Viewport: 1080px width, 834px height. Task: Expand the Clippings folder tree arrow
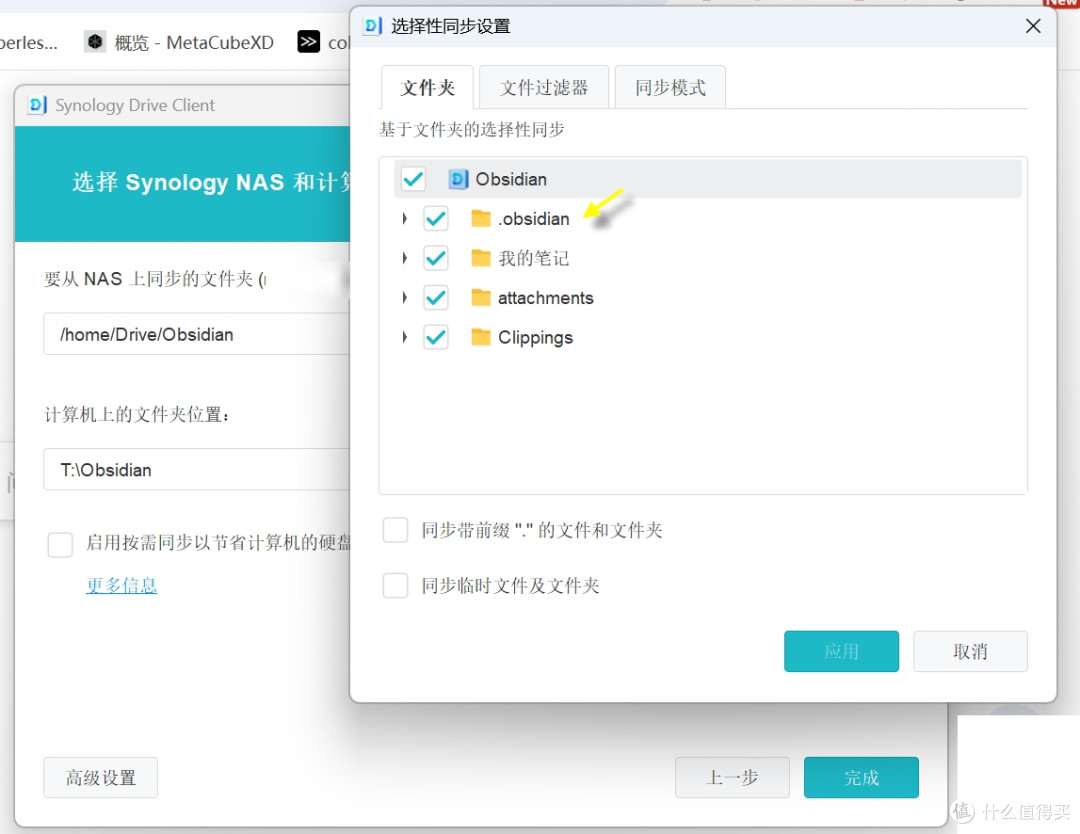tap(404, 337)
